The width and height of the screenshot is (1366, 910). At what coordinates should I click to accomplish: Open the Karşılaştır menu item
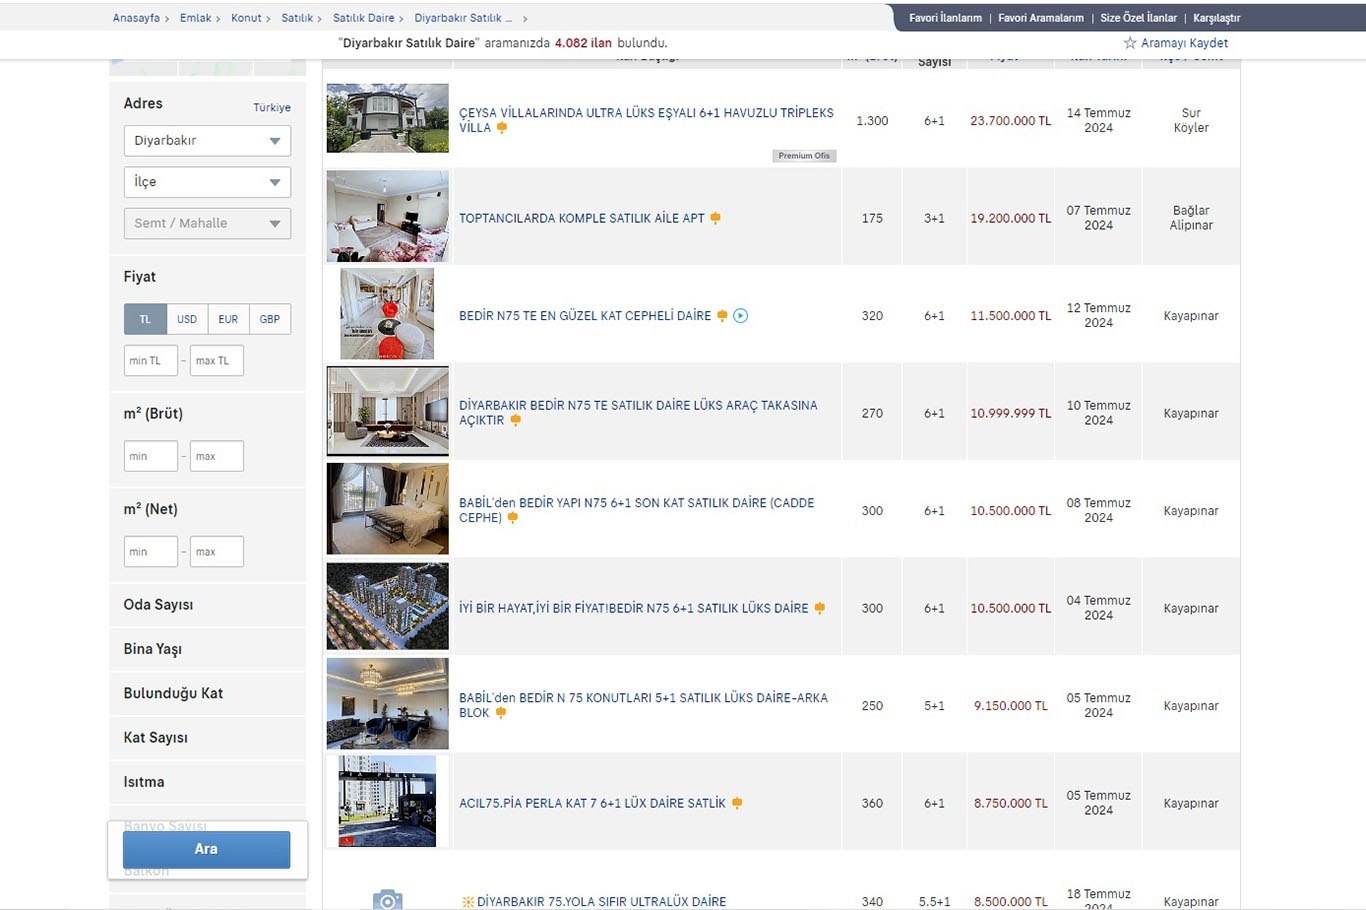[x=1216, y=18]
